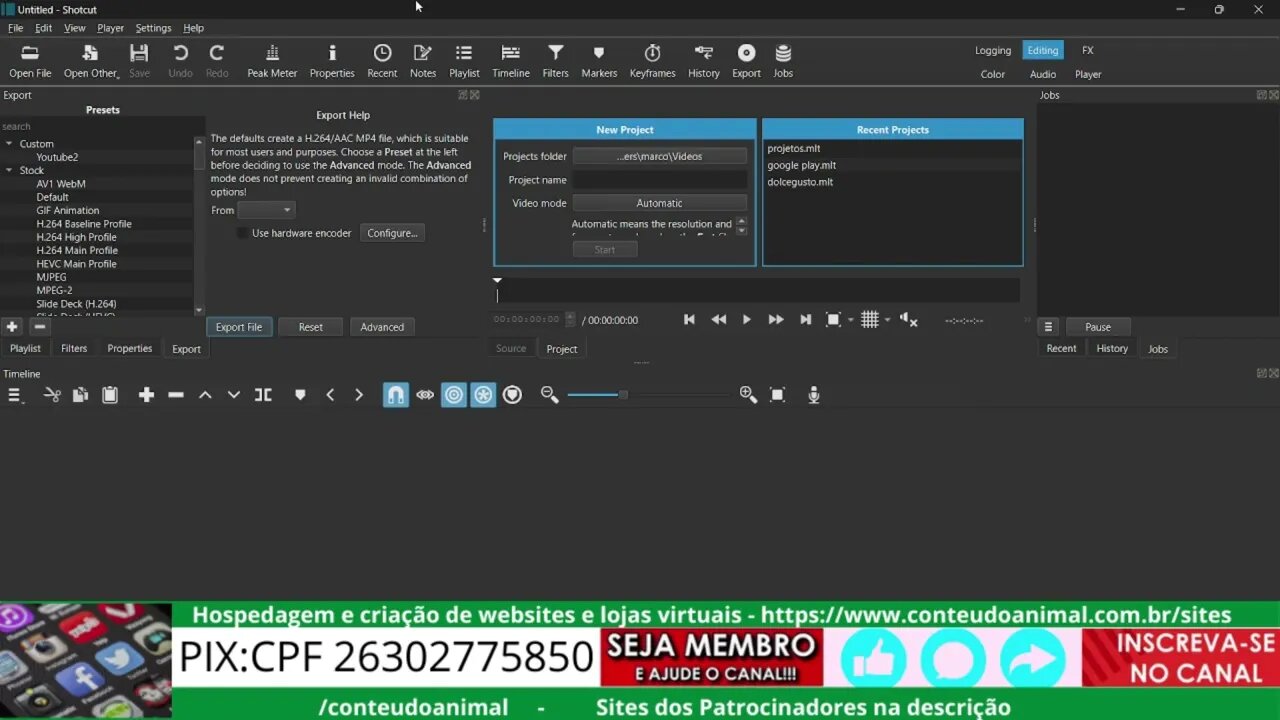Click the timeline Copy icon
1280x720 pixels.
tap(80, 395)
